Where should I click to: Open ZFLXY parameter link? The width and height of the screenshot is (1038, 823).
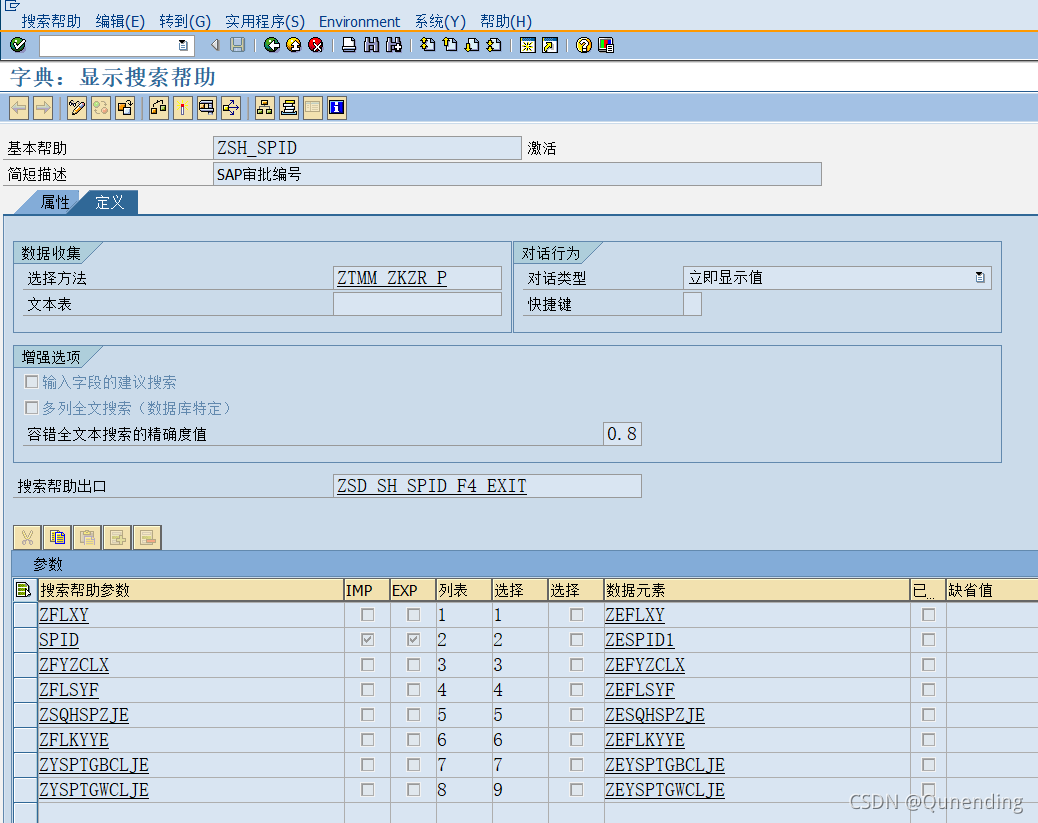pos(64,614)
